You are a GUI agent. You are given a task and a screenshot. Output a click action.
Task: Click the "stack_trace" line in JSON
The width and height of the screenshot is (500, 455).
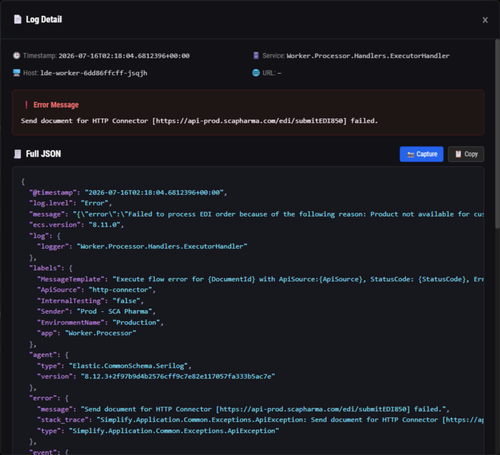coord(261,420)
